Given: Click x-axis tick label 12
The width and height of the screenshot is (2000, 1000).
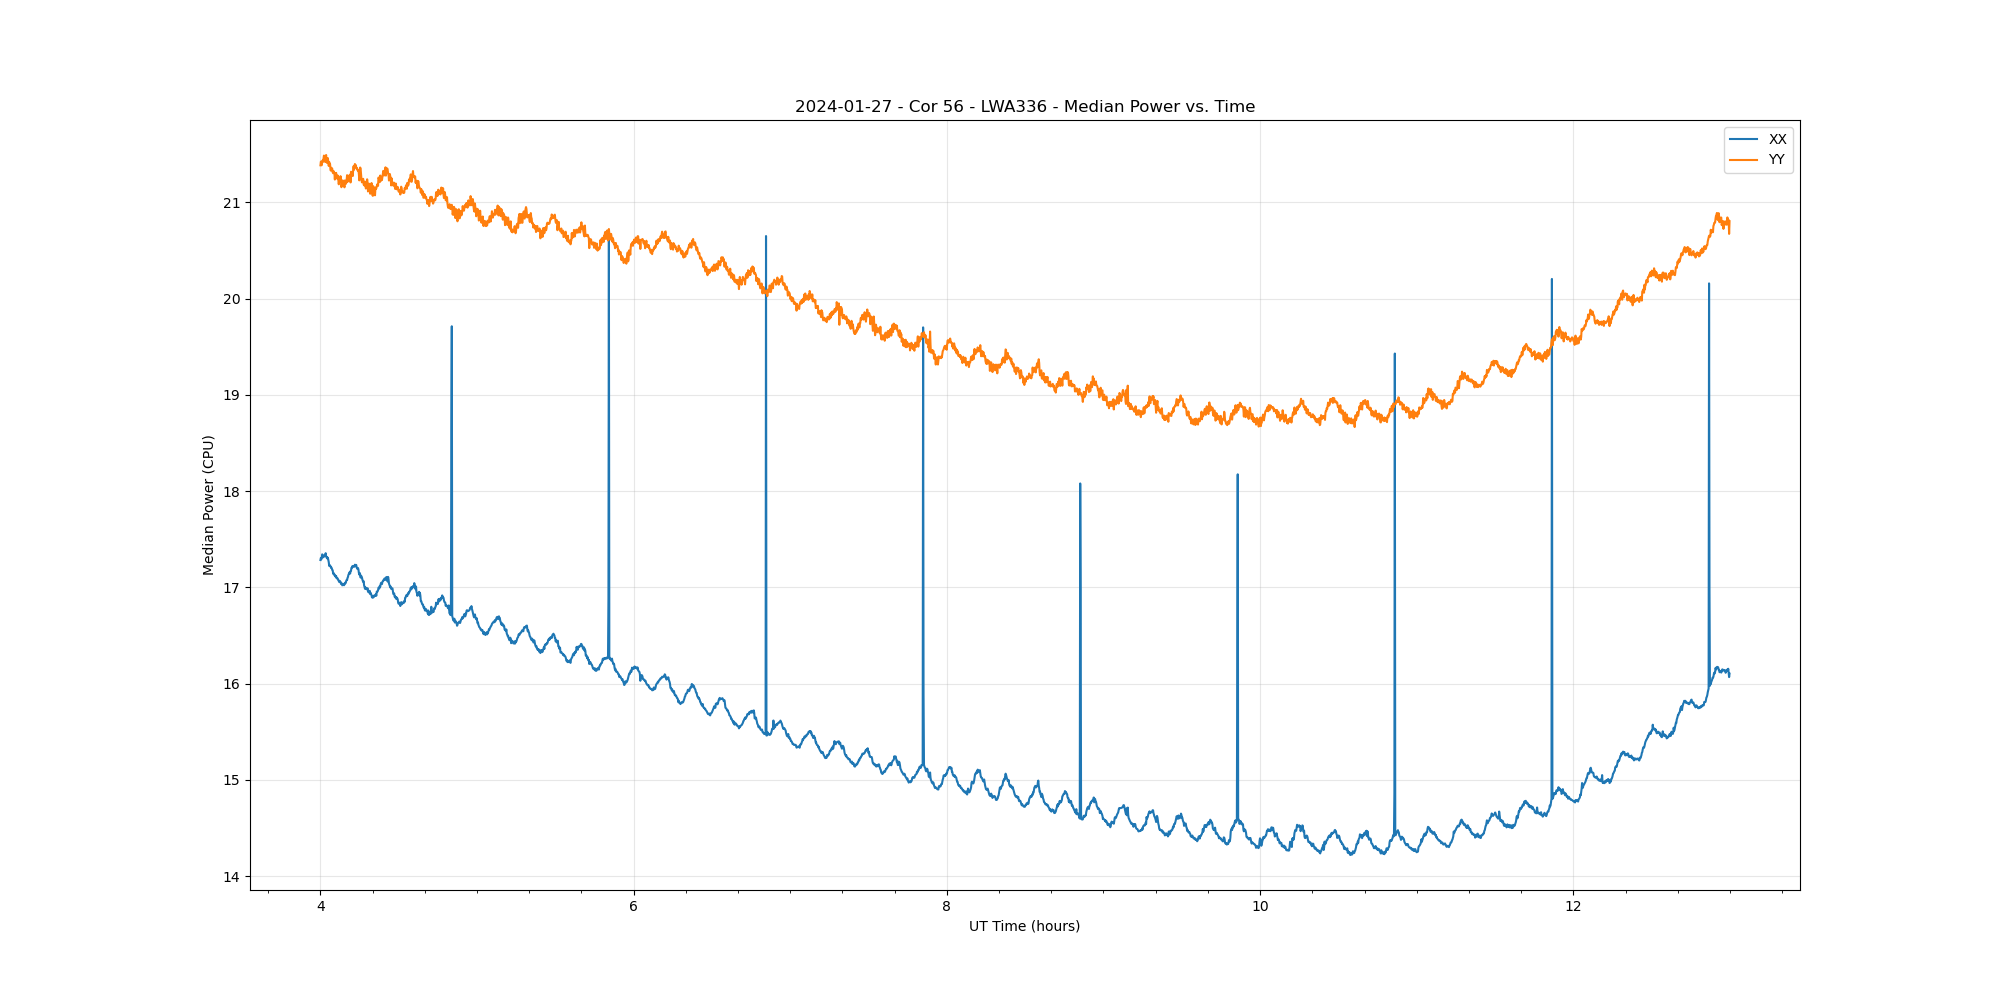Looking at the screenshot, I should tap(1573, 907).
